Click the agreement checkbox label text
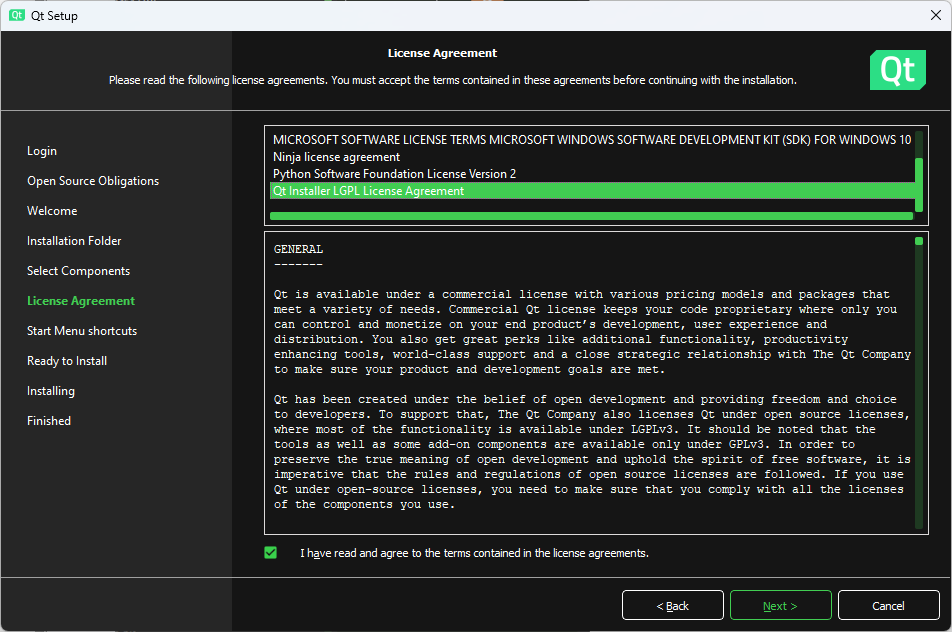The height and width of the screenshot is (632, 952). [x=474, y=553]
